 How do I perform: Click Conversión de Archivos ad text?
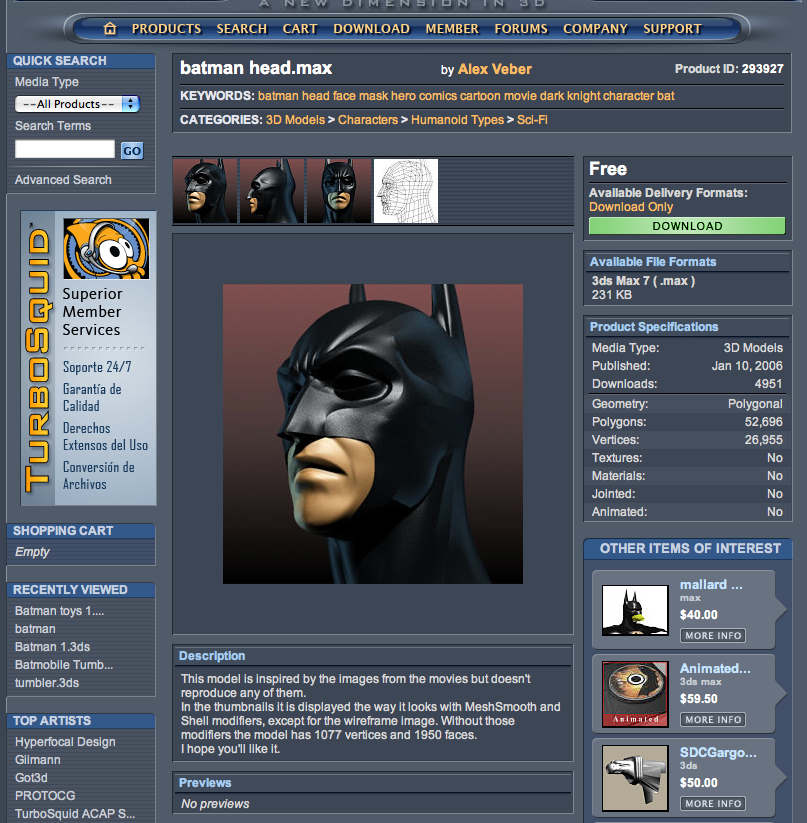(x=99, y=476)
